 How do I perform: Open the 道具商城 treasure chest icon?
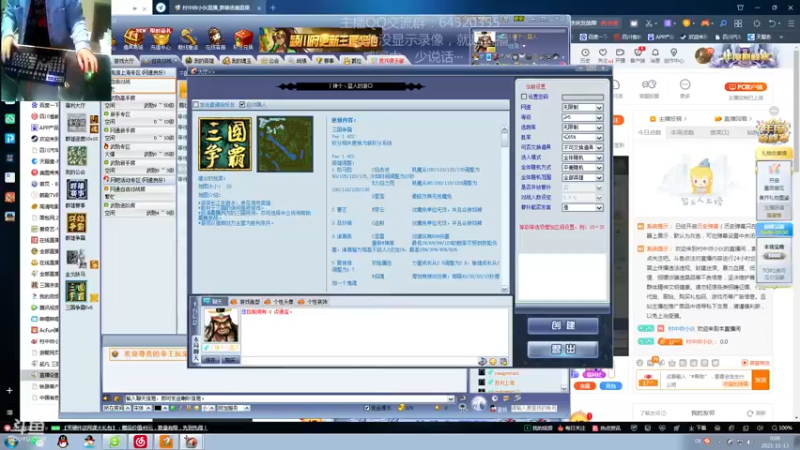(133, 38)
